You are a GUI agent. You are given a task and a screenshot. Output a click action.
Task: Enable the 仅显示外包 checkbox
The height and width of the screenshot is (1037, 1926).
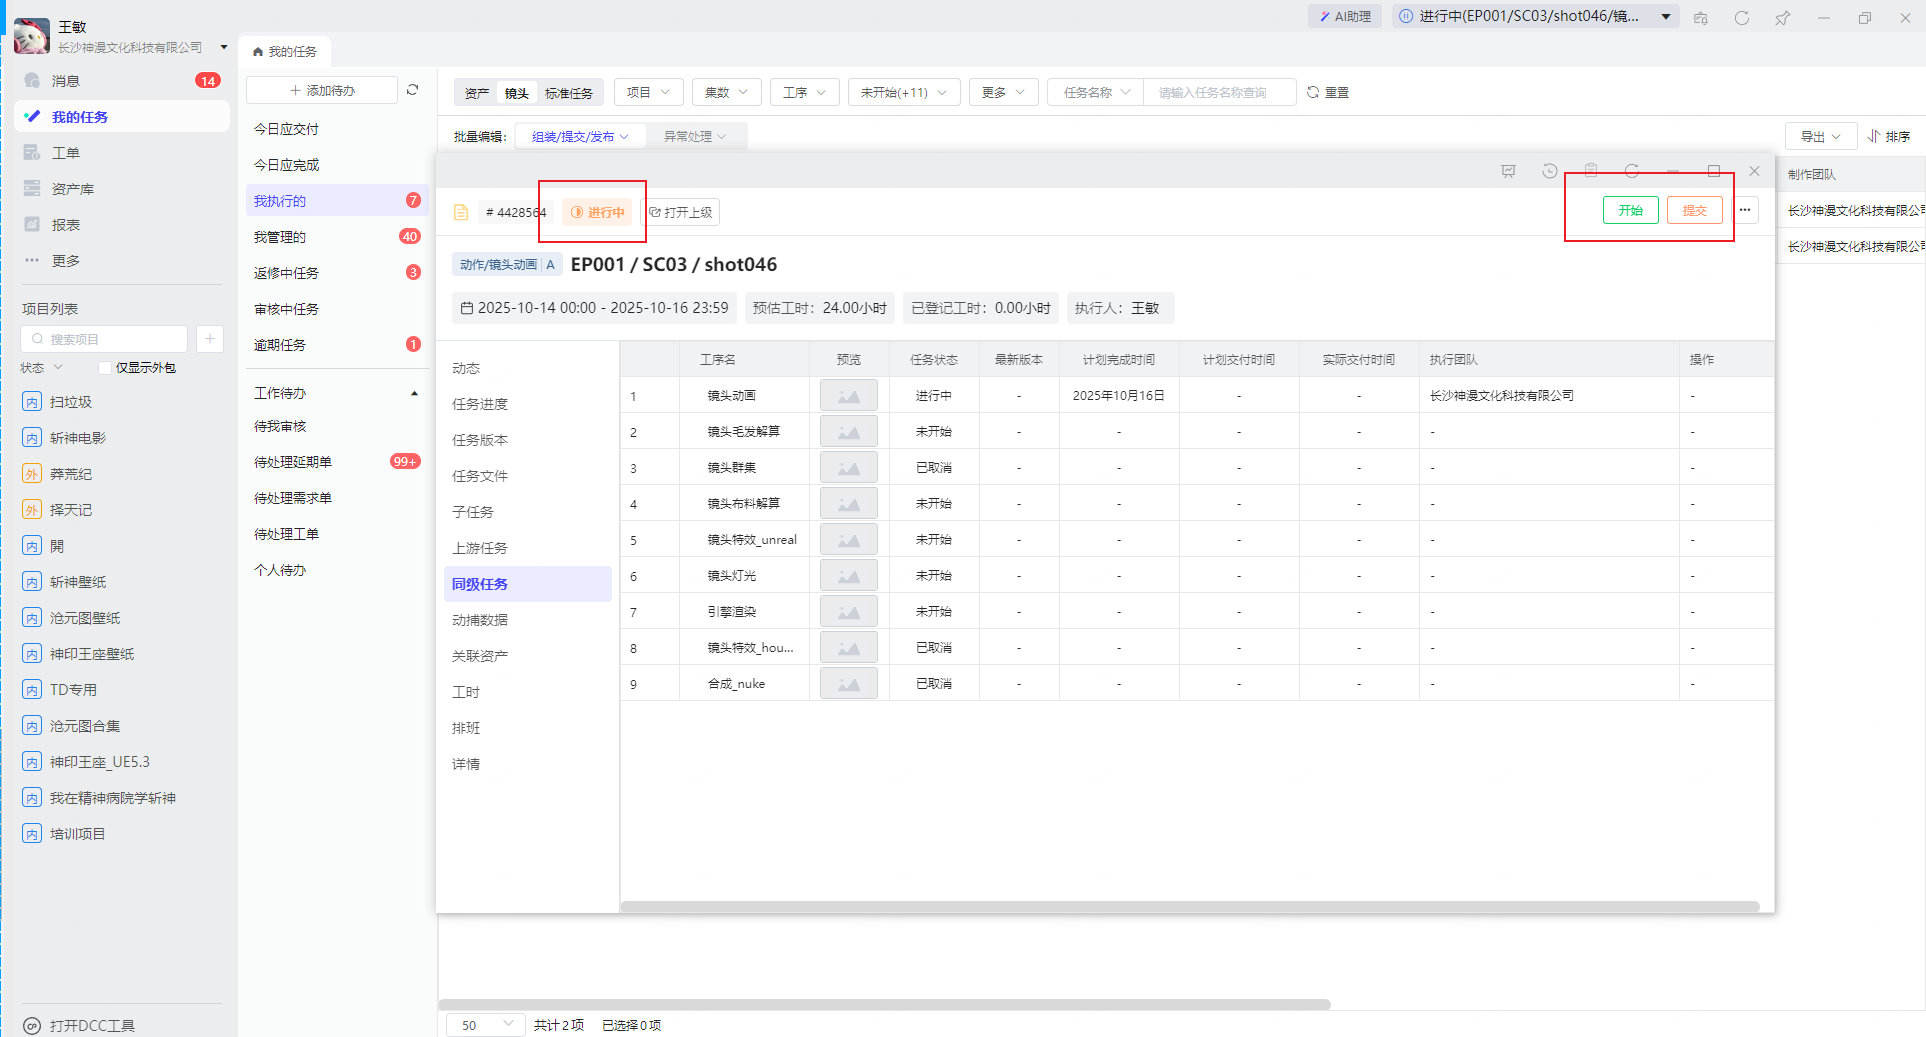click(105, 368)
